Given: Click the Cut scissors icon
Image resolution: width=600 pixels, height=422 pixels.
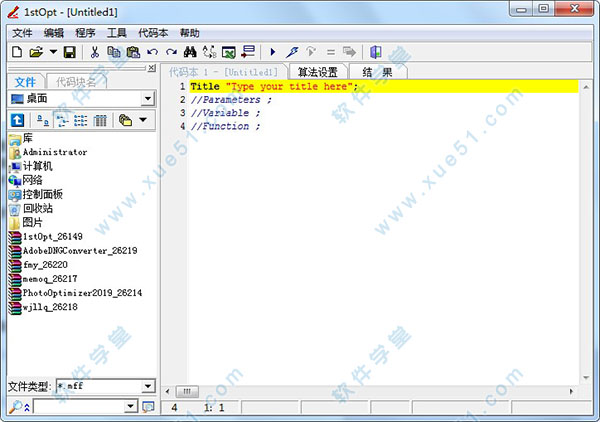Looking at the screenshot, I should click(95, 51).
